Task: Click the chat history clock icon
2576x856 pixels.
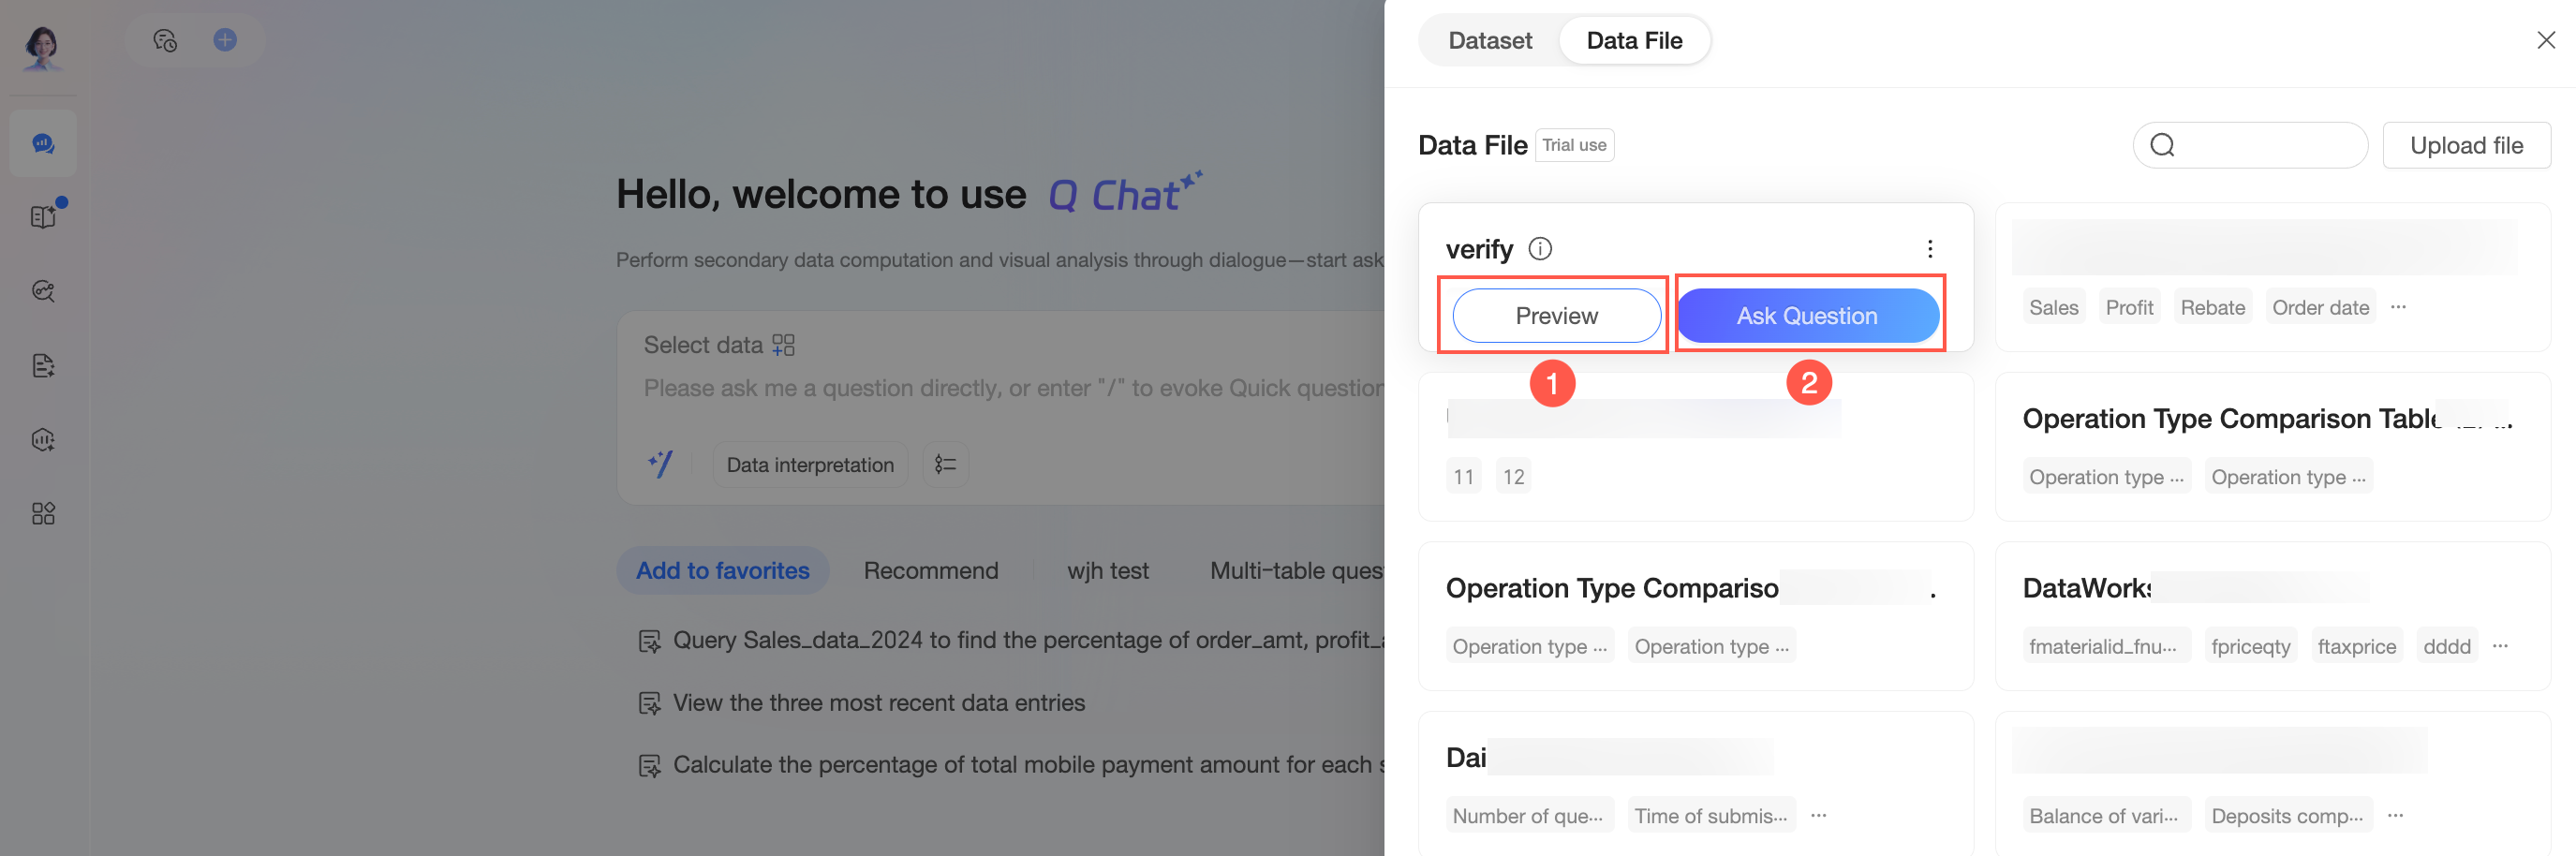Action: [x=165, y=40]
